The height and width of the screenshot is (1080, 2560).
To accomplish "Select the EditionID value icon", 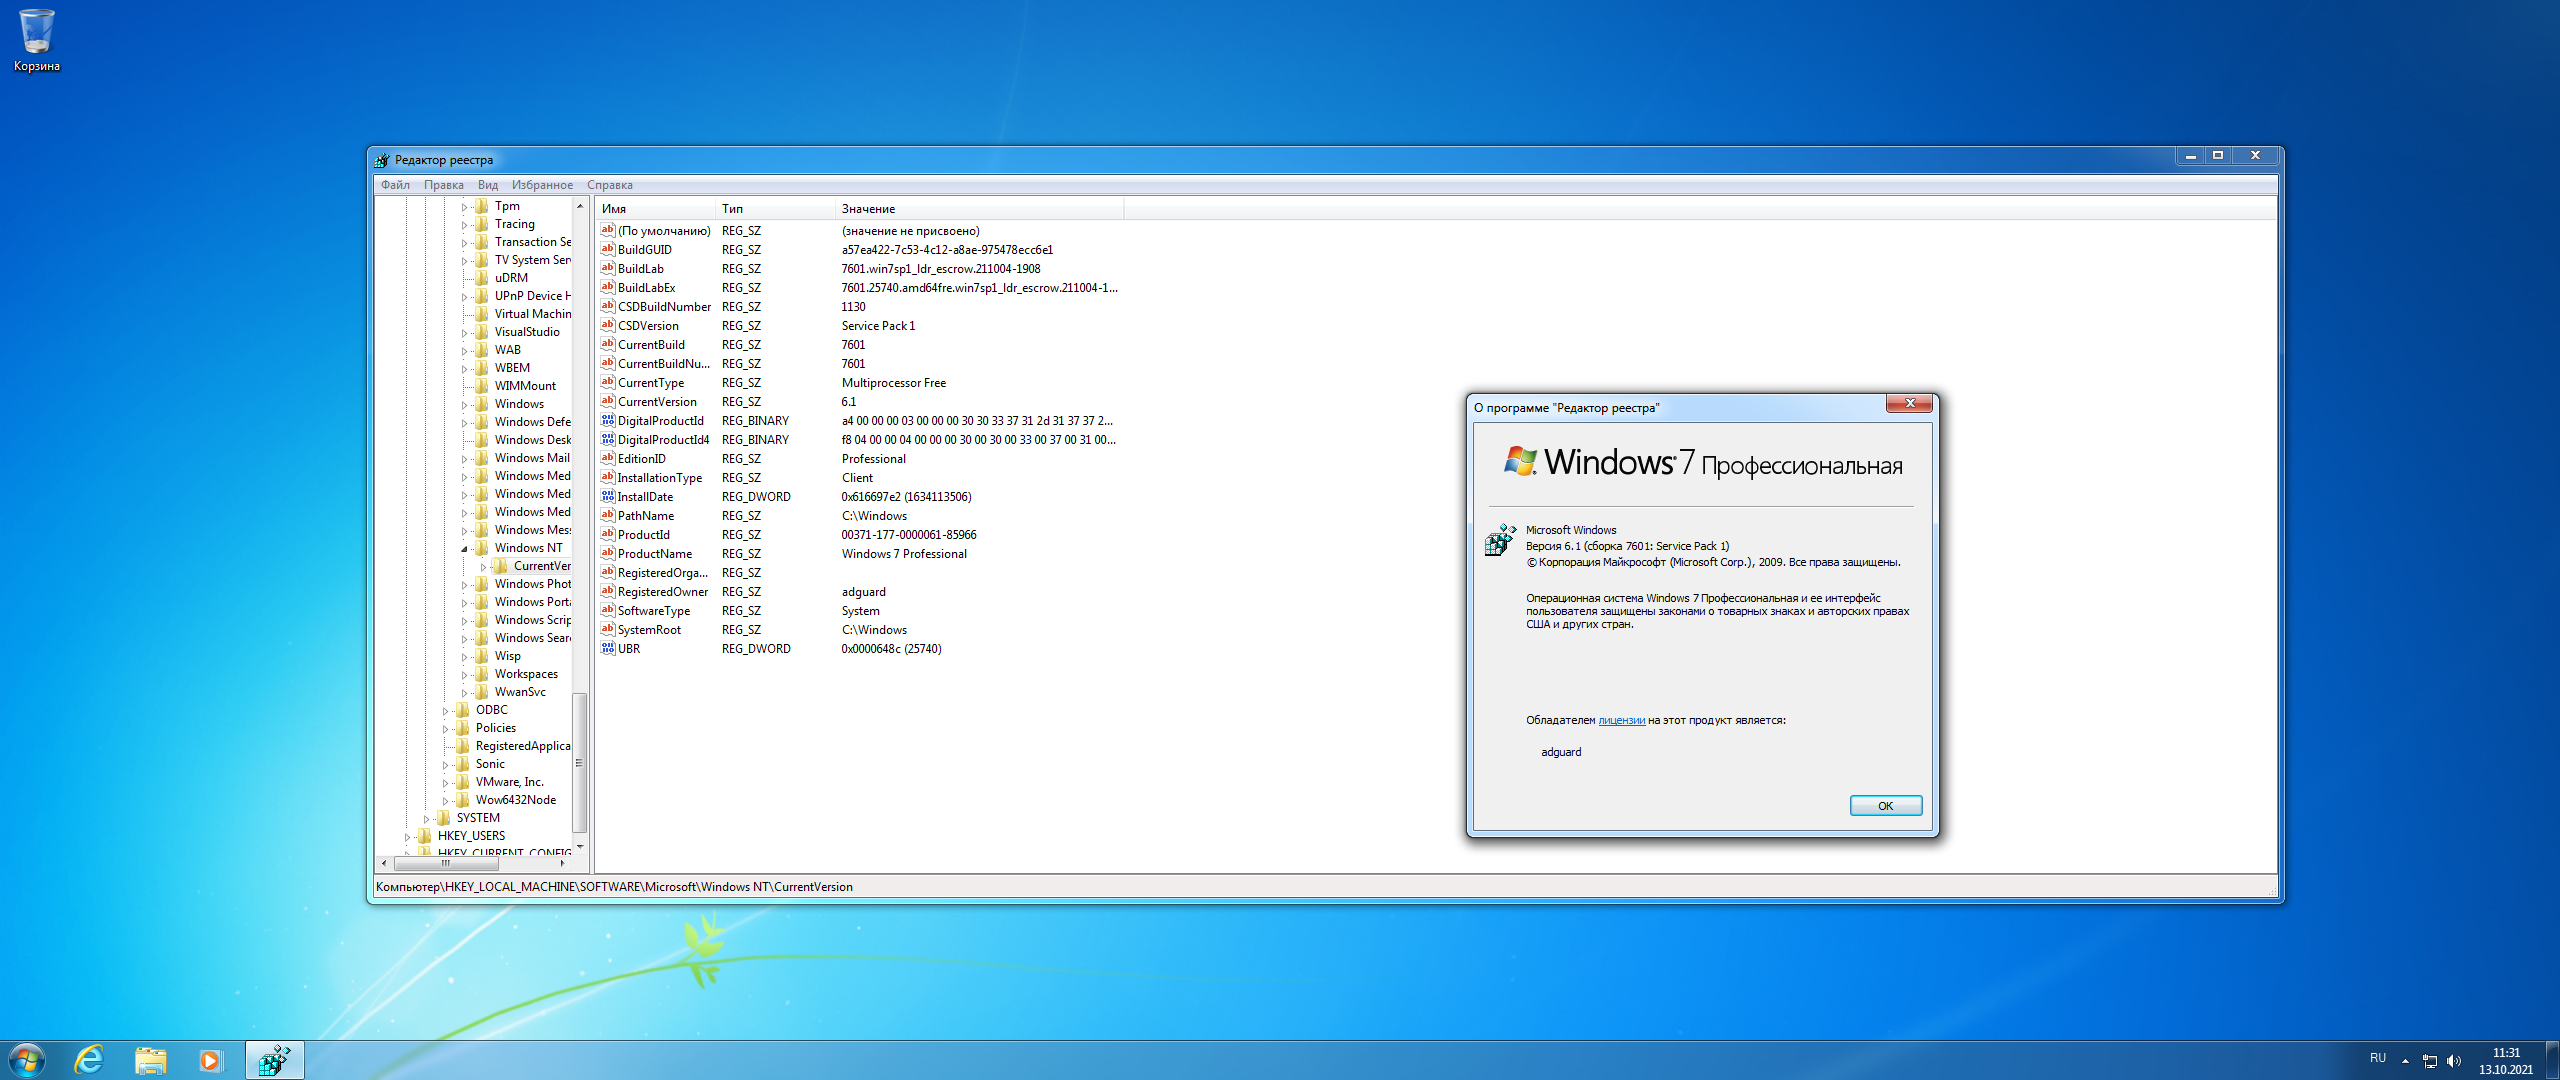I will pyautogui.click(x=607, y=458).
